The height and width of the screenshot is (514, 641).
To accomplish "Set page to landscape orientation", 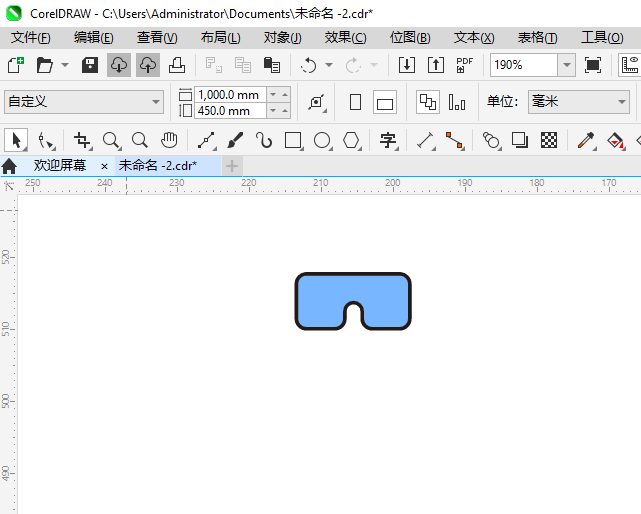I will pos(385,102).
